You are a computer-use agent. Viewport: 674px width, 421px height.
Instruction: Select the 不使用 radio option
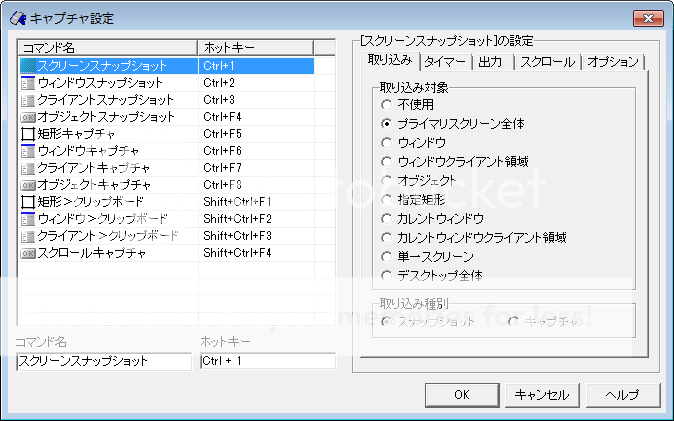[x=386, y=104]
